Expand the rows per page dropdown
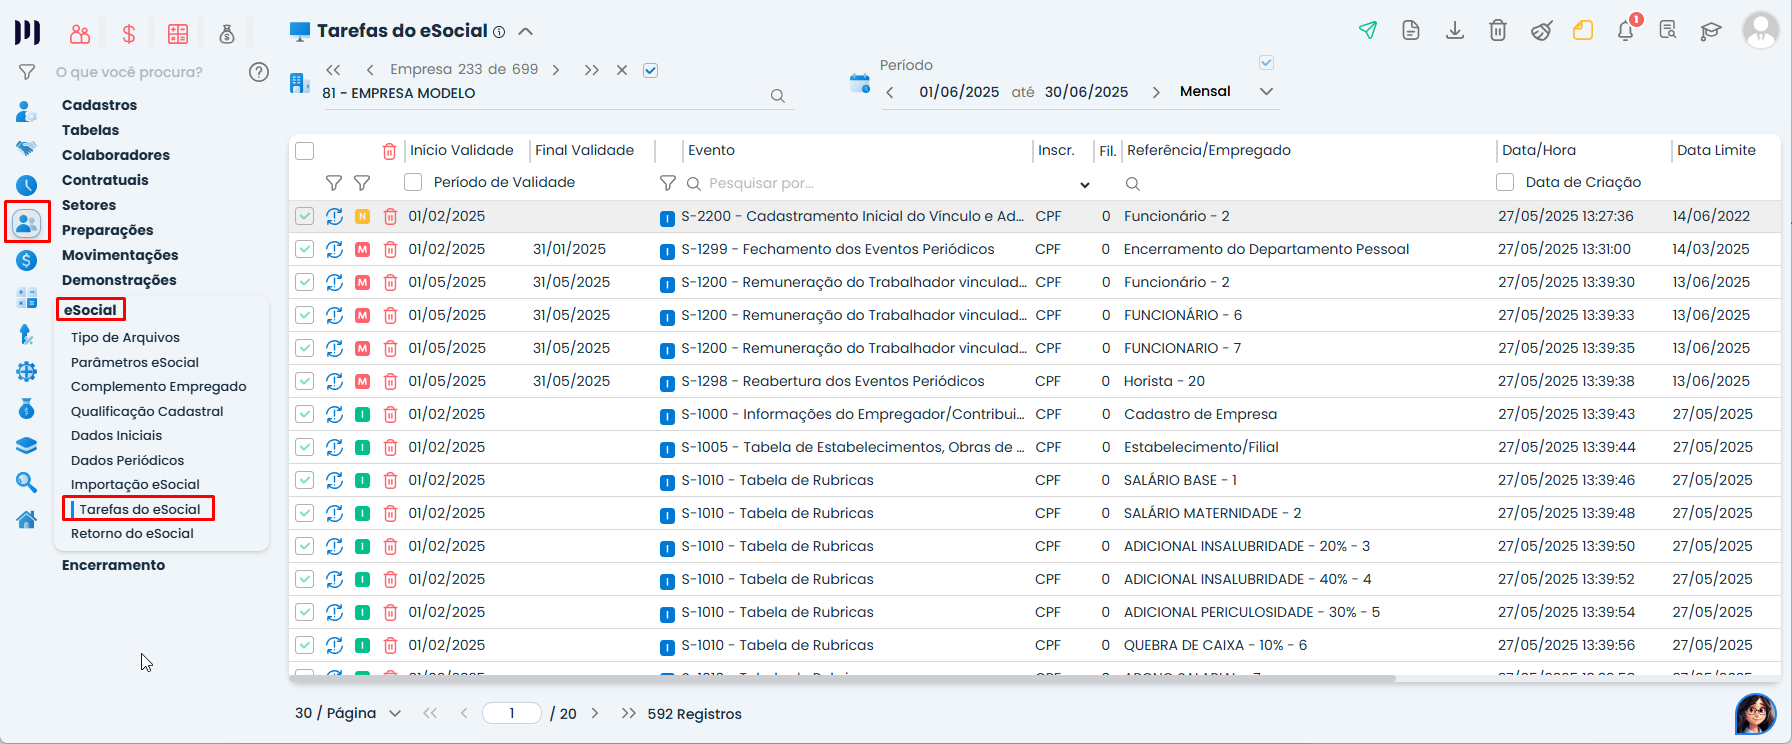 pos(395,713)
